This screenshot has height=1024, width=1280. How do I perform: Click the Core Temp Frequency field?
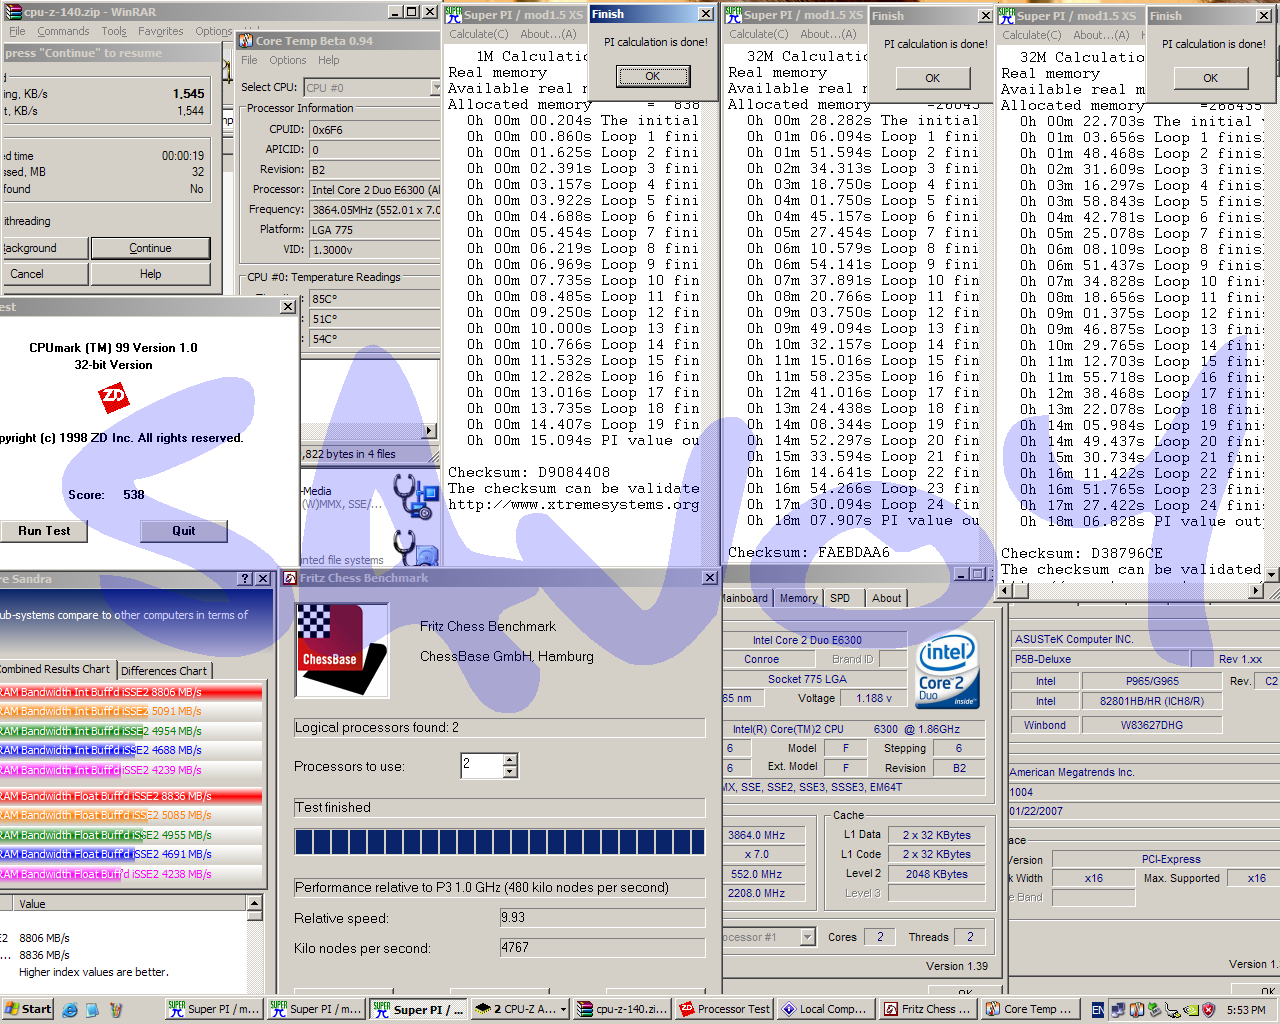click(x=375, y=210)
